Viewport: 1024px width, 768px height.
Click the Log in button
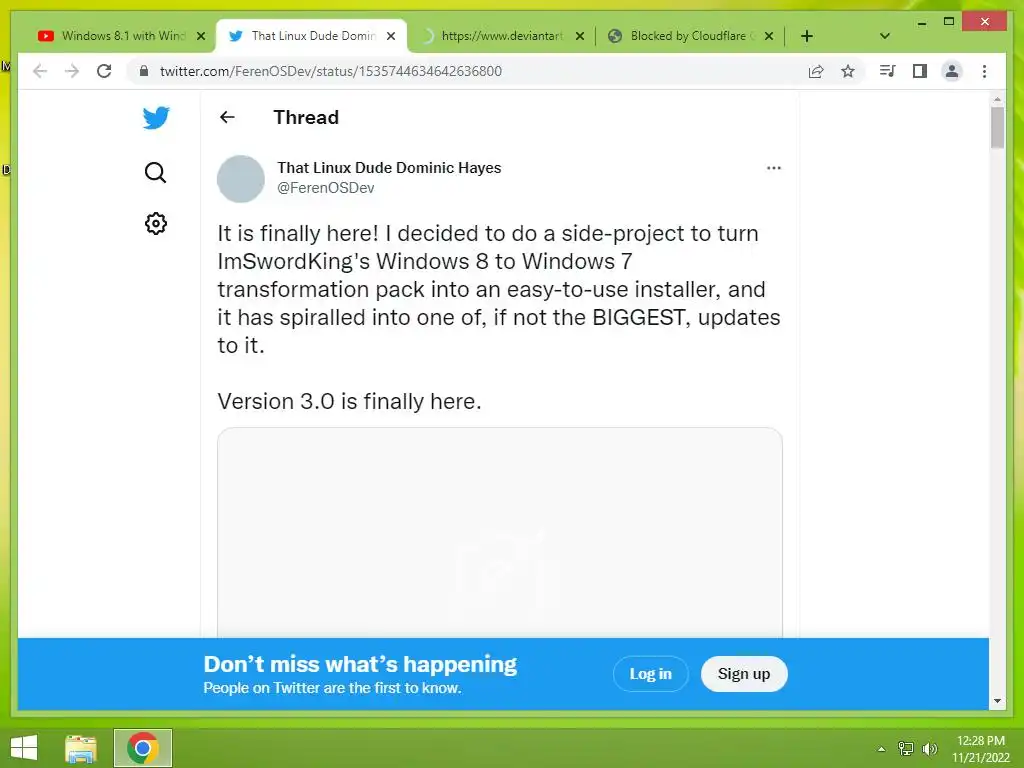(650, 673)
